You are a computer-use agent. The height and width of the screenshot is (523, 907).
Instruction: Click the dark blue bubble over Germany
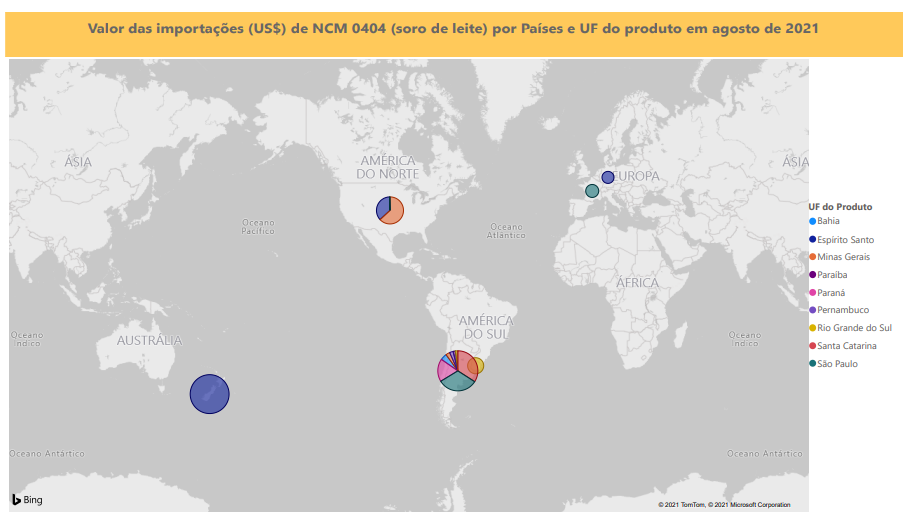coord(607,178)
